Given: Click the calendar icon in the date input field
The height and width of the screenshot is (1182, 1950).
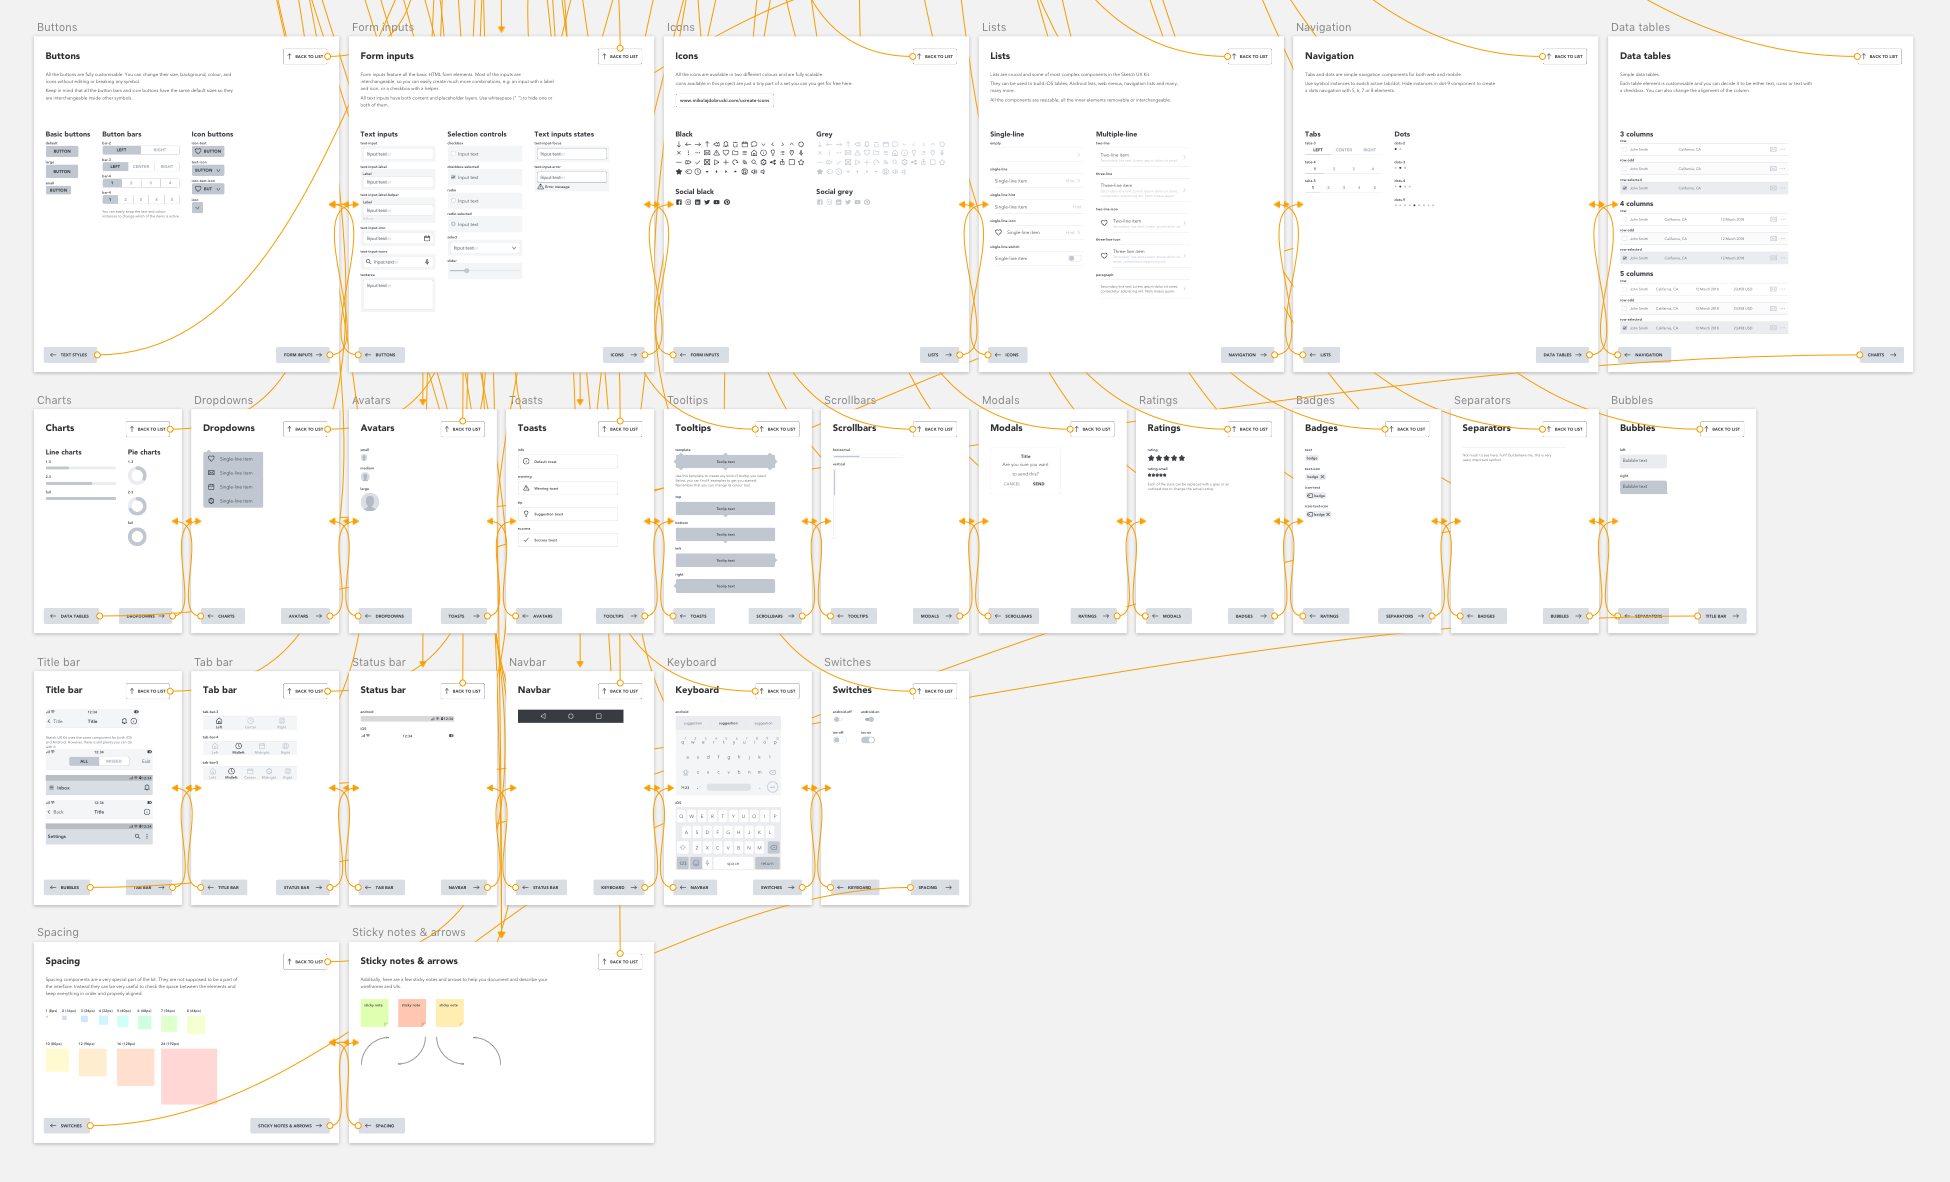Looking at the screenshot, I should tap(427, 238).
